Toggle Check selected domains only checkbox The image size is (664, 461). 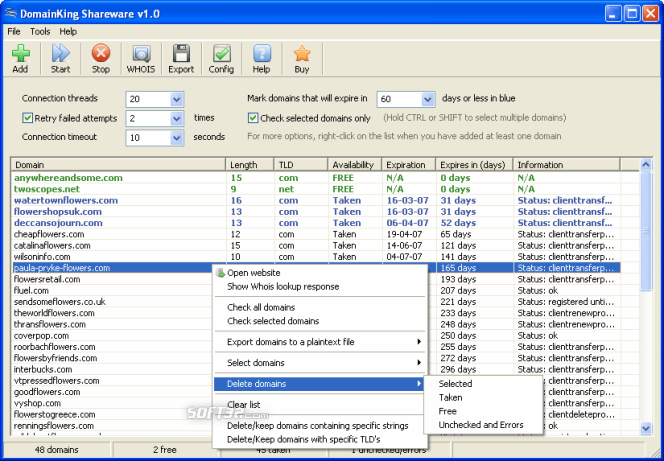point(253,118)
